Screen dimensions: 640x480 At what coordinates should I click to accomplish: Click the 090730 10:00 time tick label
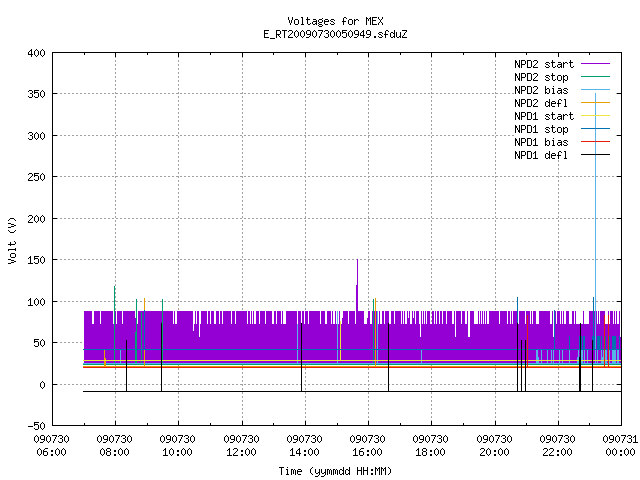(x=178, y=446)
